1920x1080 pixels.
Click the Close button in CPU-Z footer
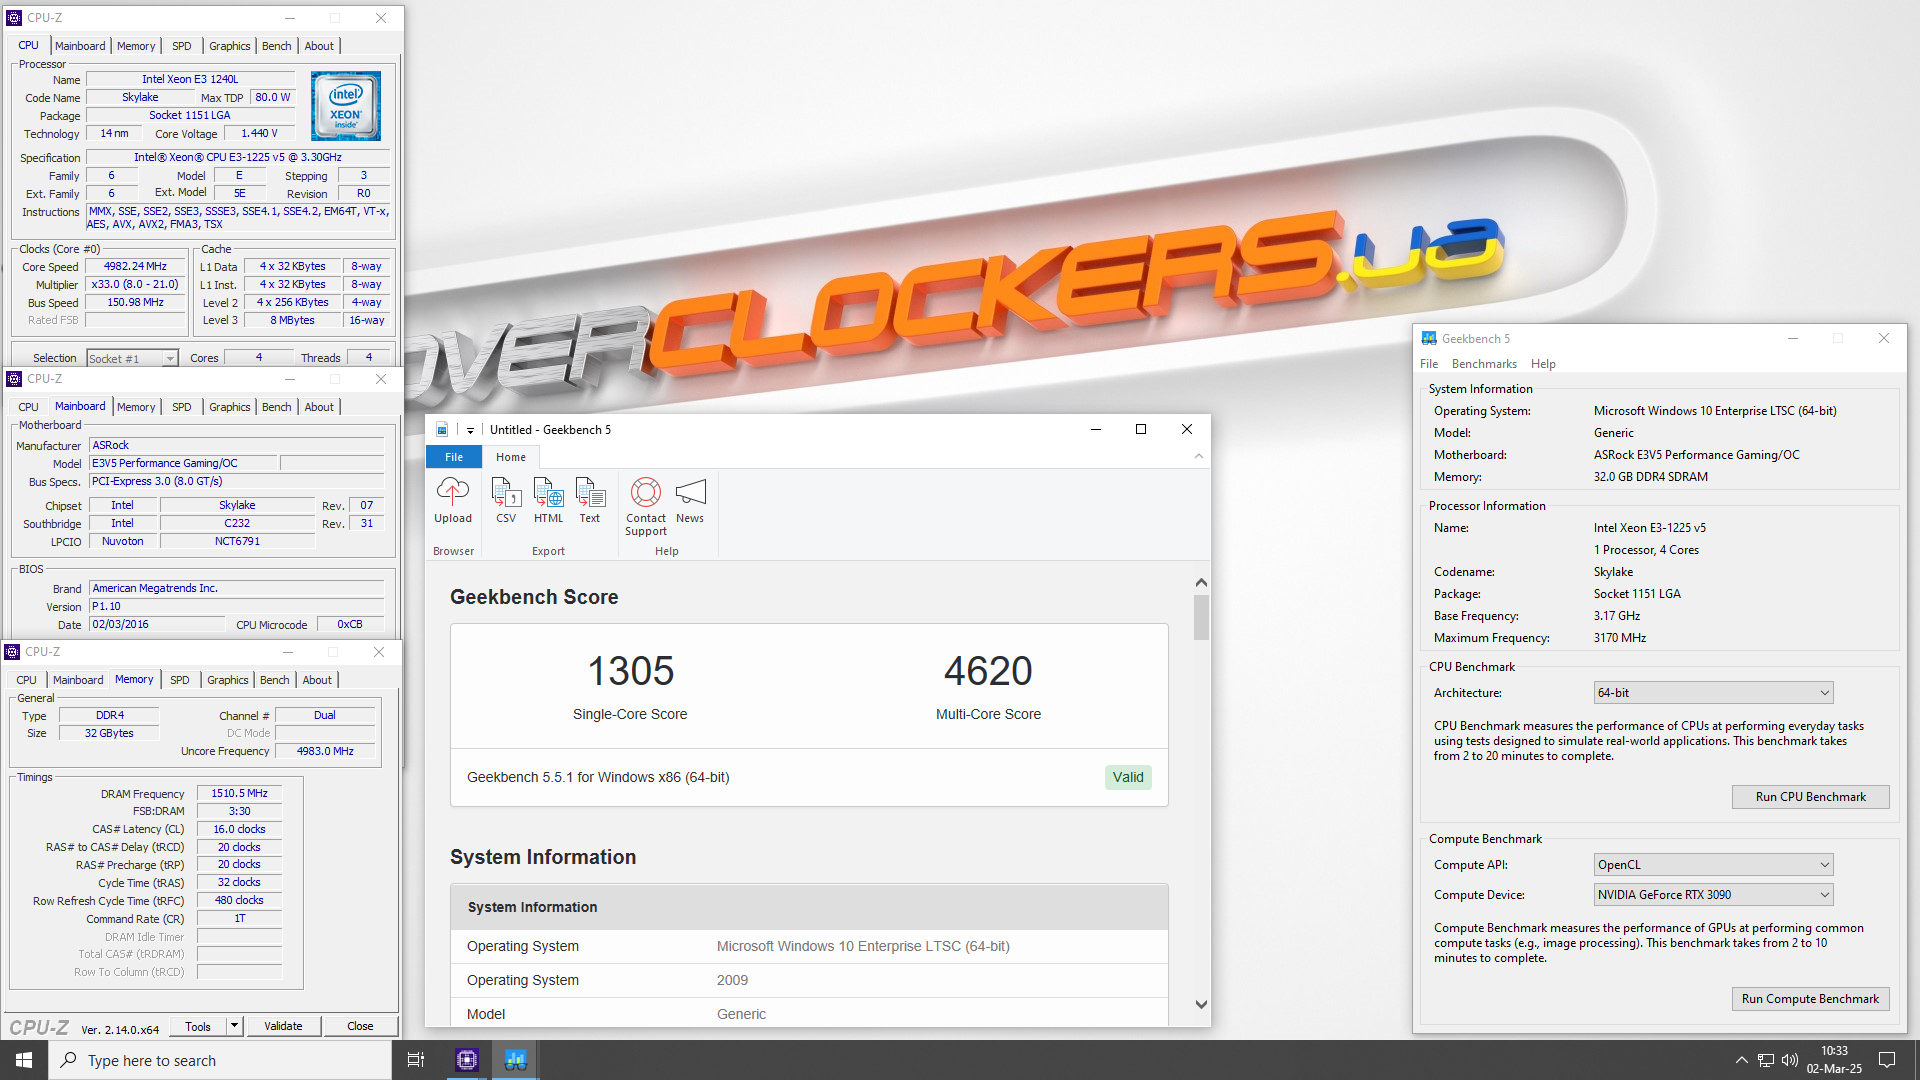360,1026
